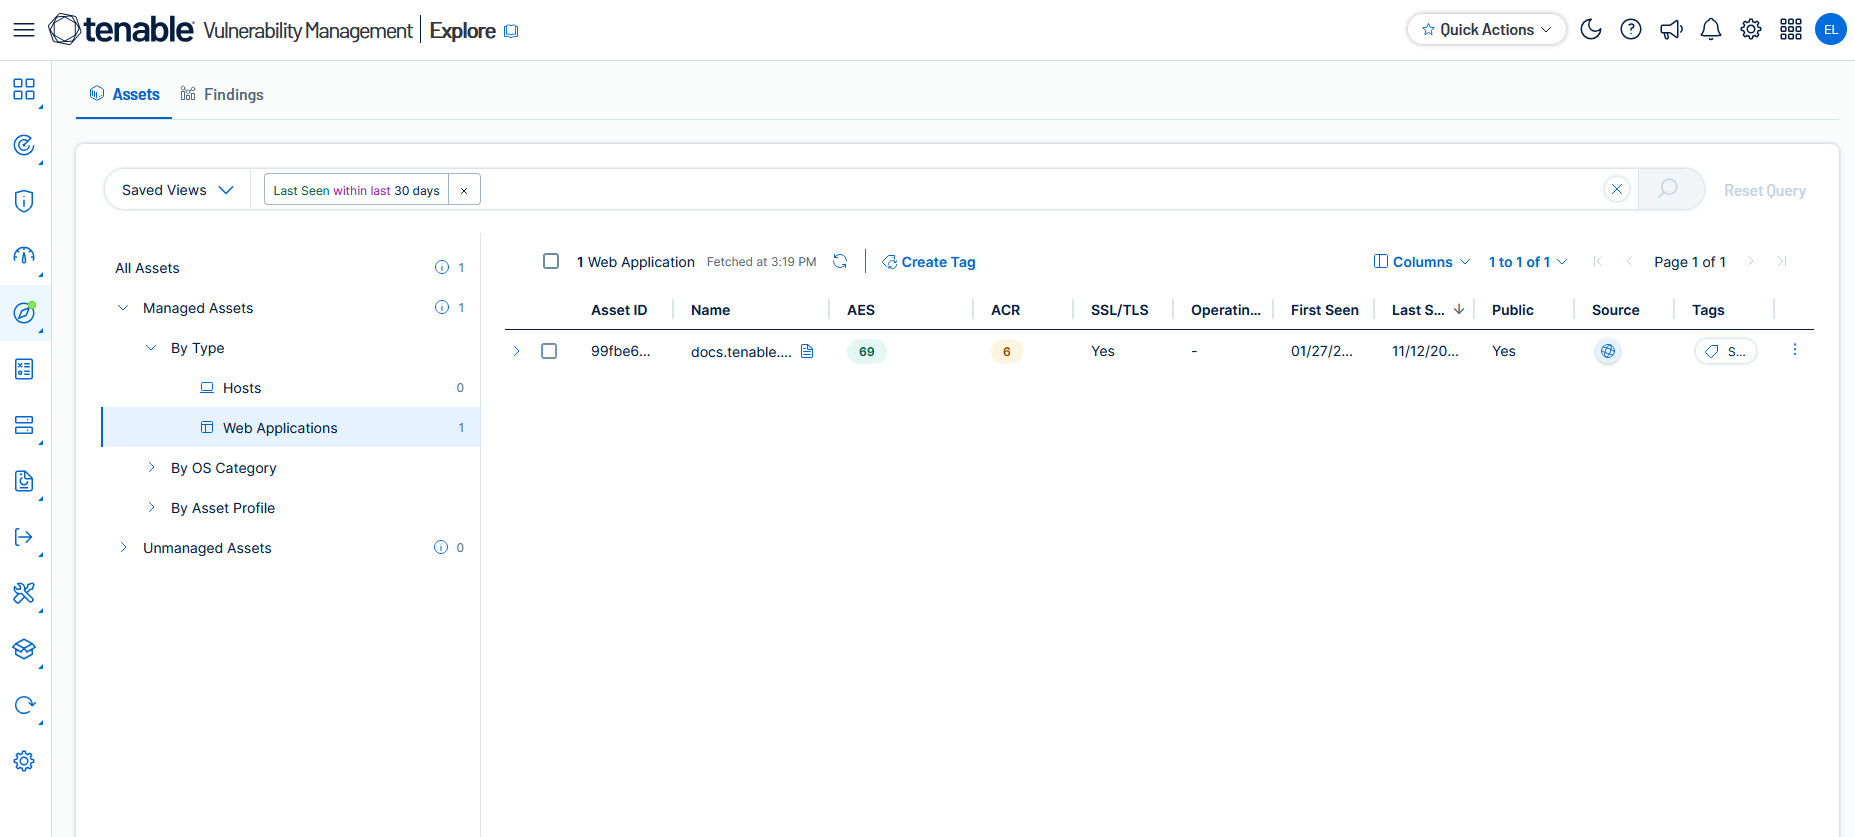Click the settings gear in top bar
The width and height of the screenshot is (1855, 837).
pos(1751,30)
